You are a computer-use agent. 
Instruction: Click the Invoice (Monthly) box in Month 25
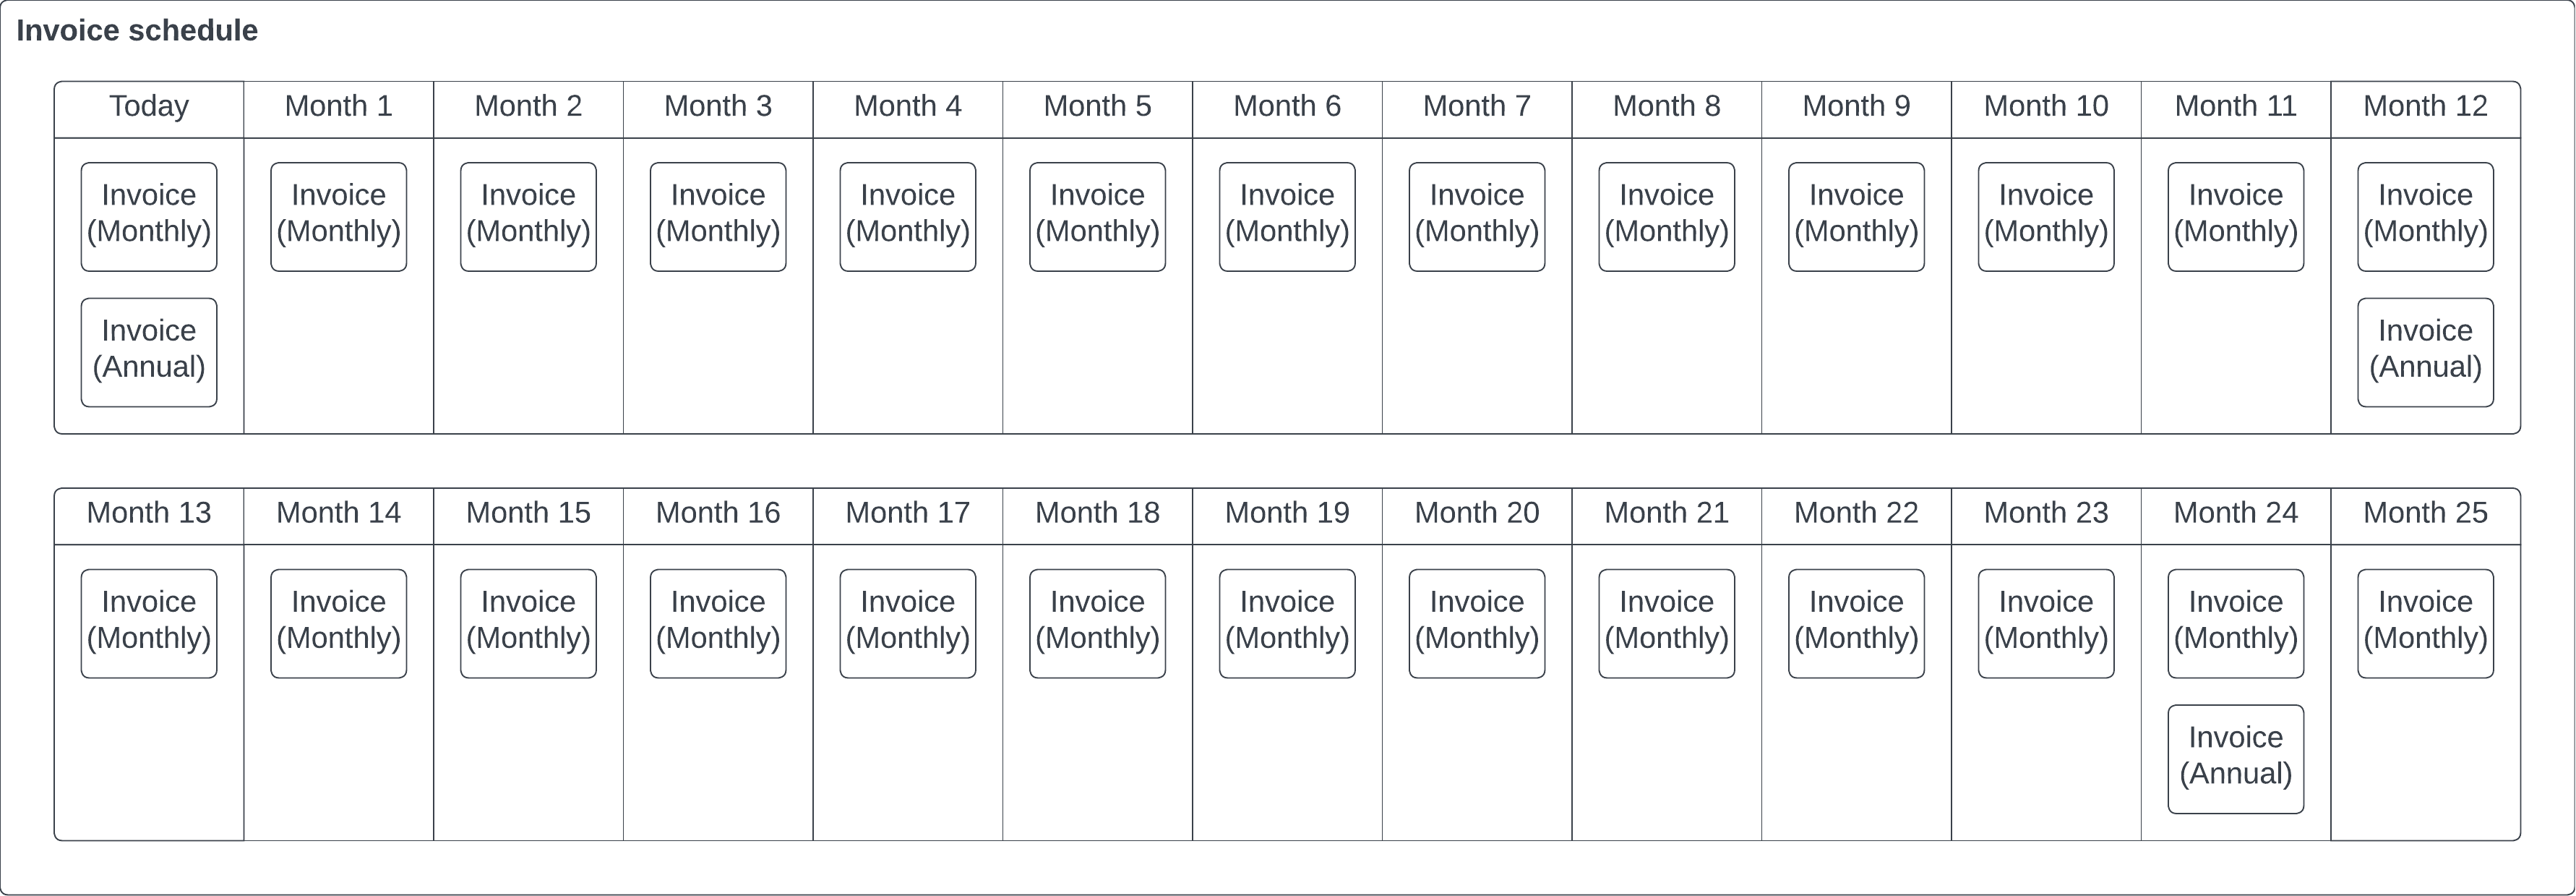(x=2425, y=624)
